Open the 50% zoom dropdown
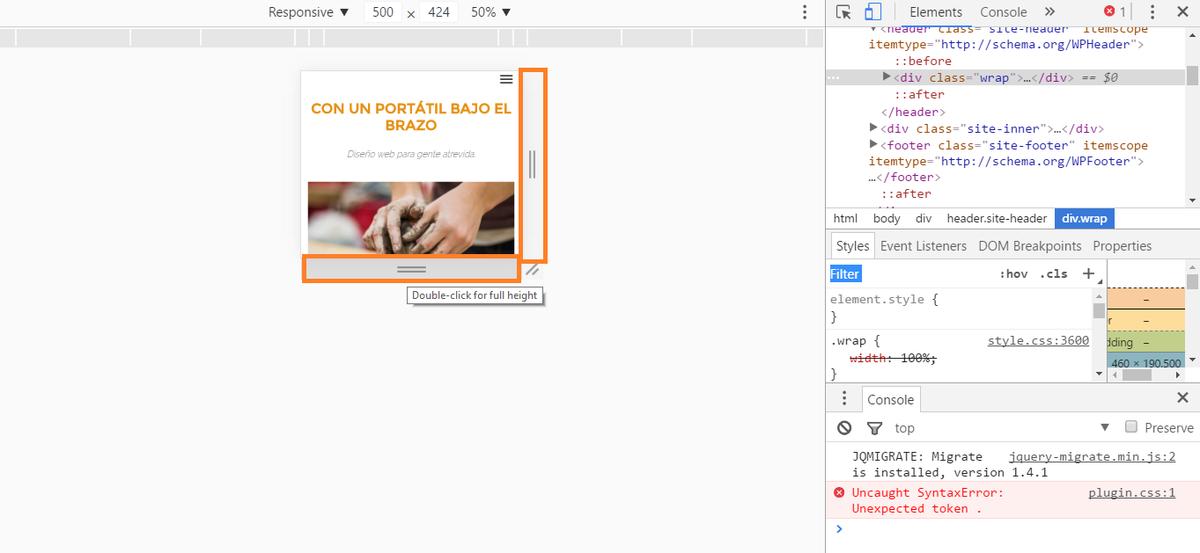 tap(491, 12)
